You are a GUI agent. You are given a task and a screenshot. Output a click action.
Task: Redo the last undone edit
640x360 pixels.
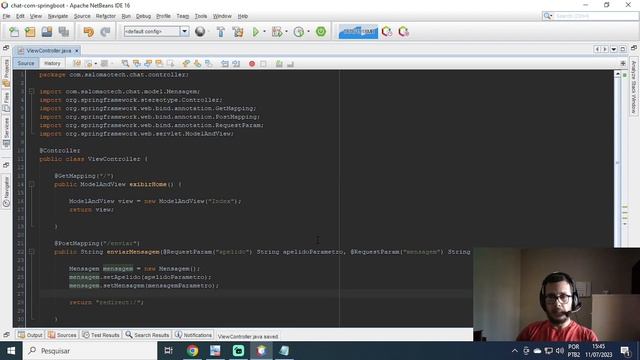[x=105, y=32]
